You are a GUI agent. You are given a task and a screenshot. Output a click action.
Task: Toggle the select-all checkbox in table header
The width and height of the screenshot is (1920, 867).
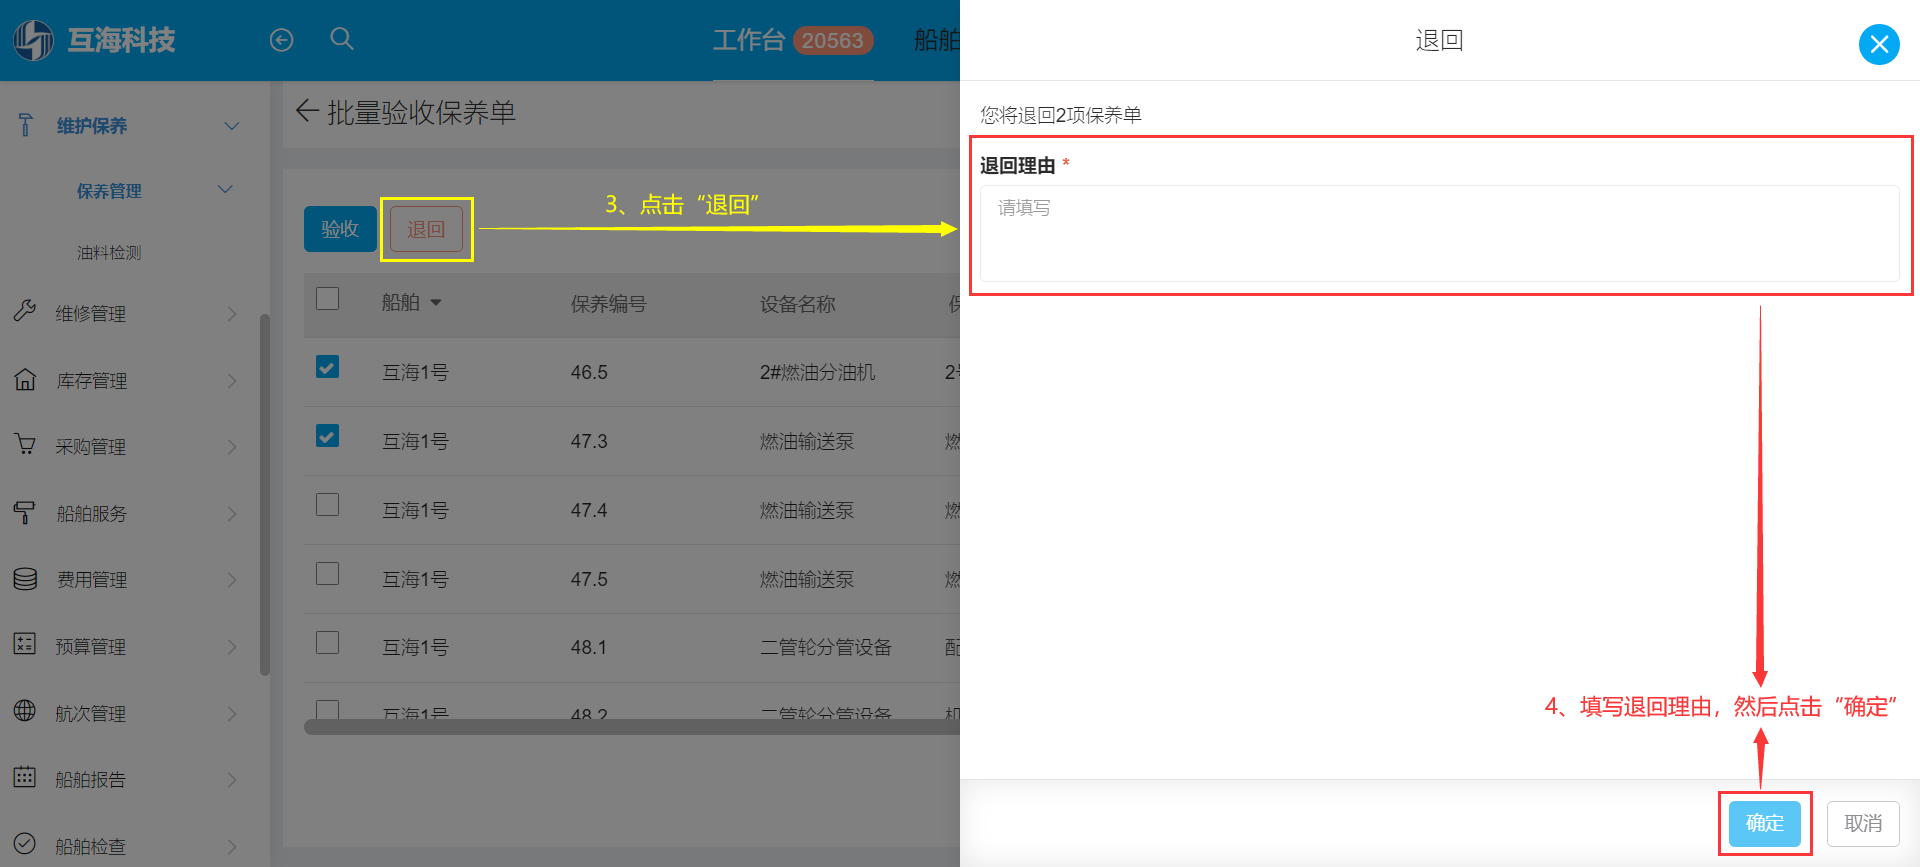(327, 299)
